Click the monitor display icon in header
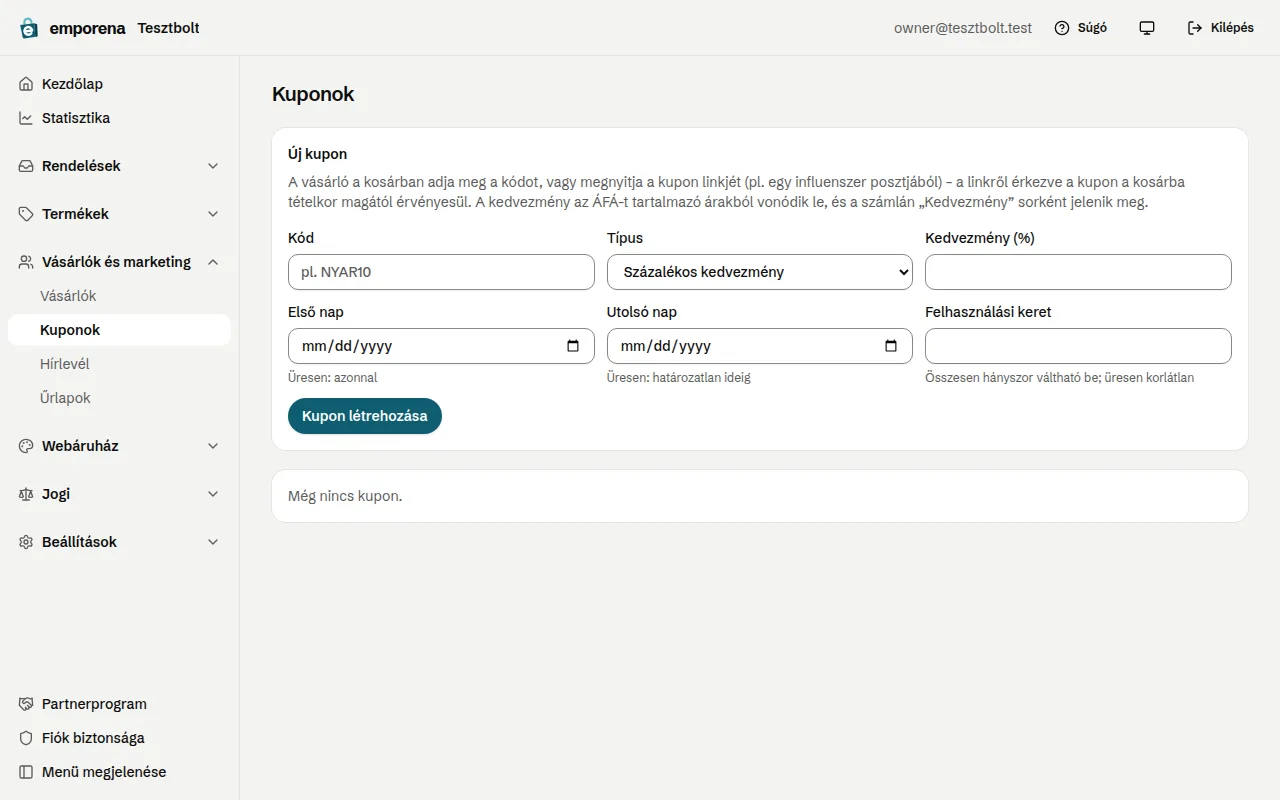 (1147, 28)
